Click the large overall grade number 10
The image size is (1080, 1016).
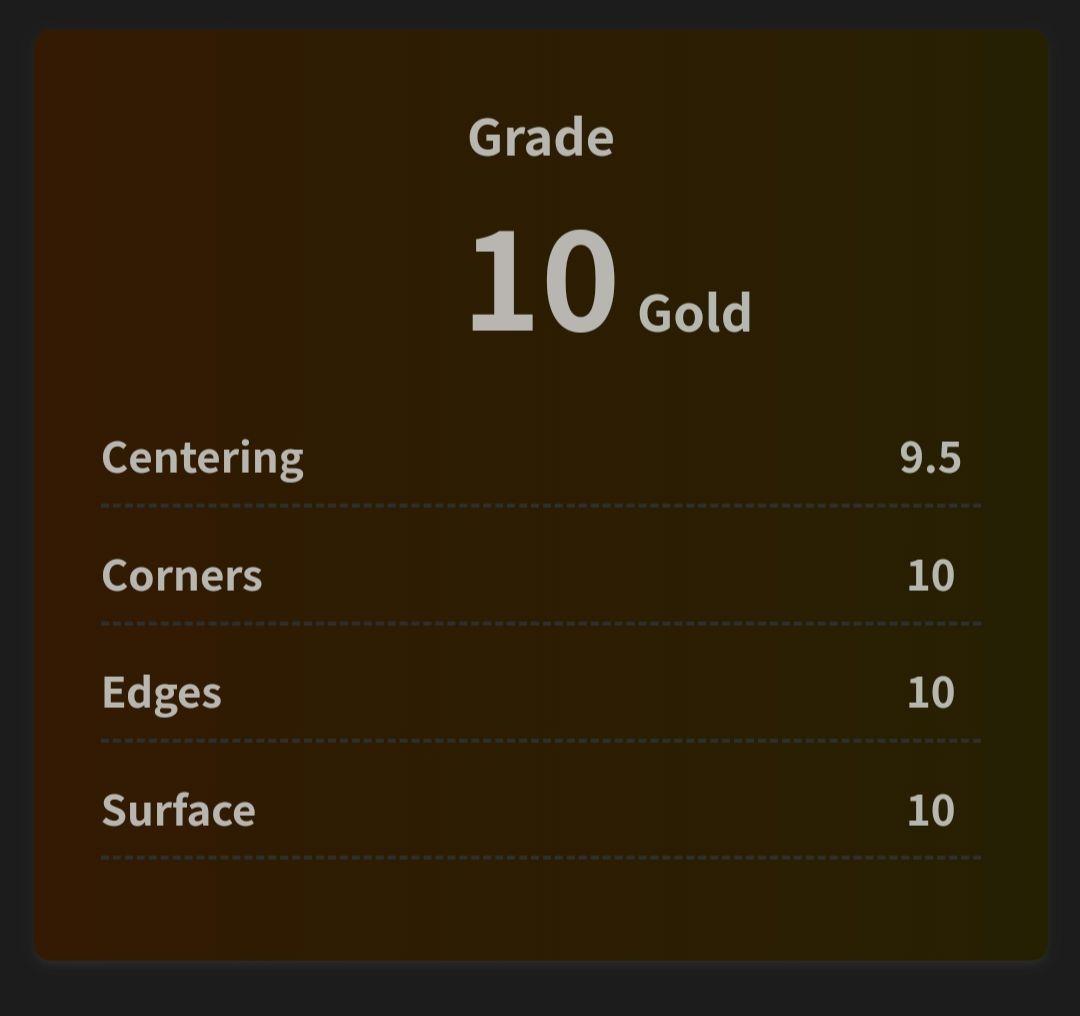click(x=541, y=282)
